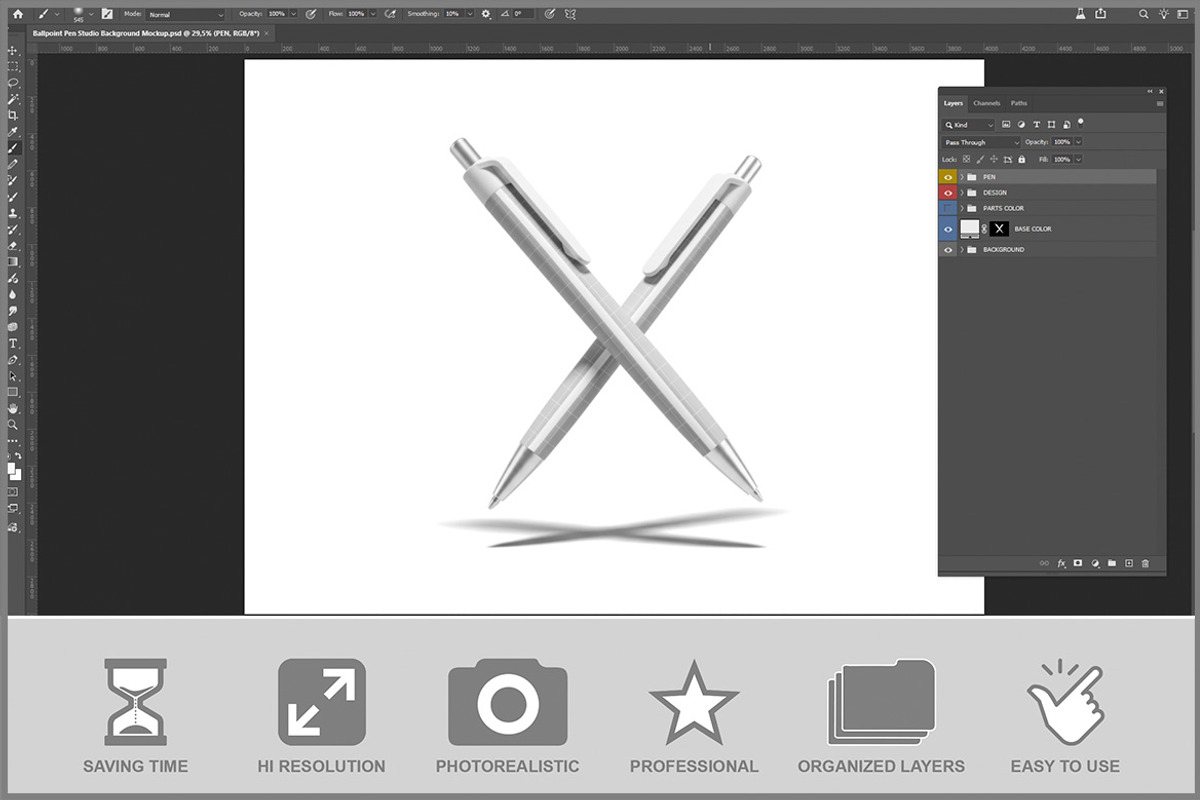Expand the PARTS COLOR group

[962, 209]
